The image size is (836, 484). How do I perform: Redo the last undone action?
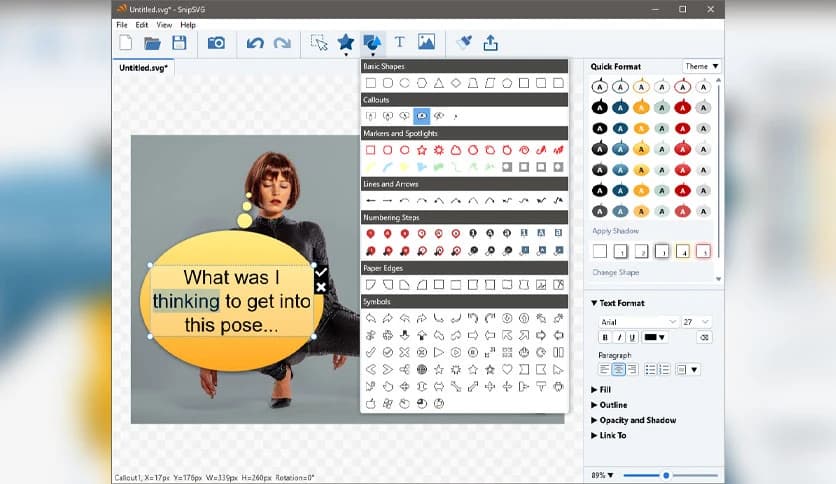pyautogui.click(x=282, y=43)
